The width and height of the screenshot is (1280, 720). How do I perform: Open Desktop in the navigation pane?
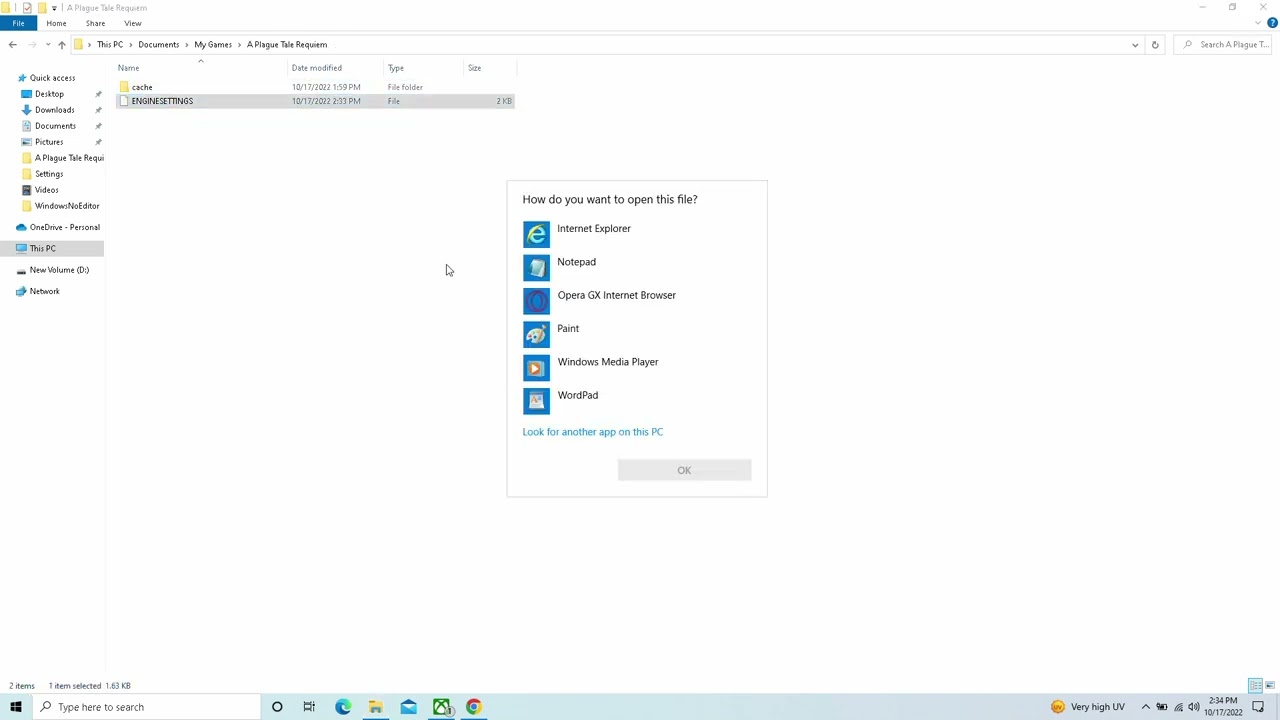click(49, 94)
